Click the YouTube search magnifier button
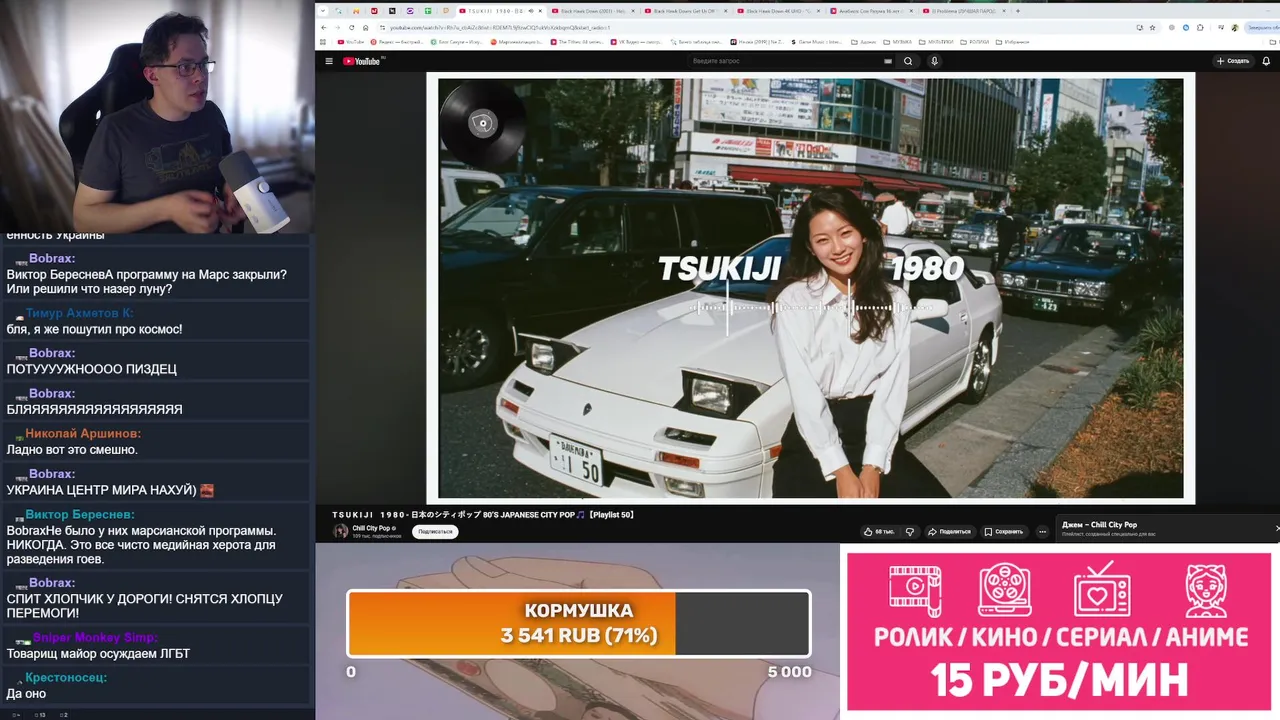The image size is (1280, 720). tap(908, 61)
